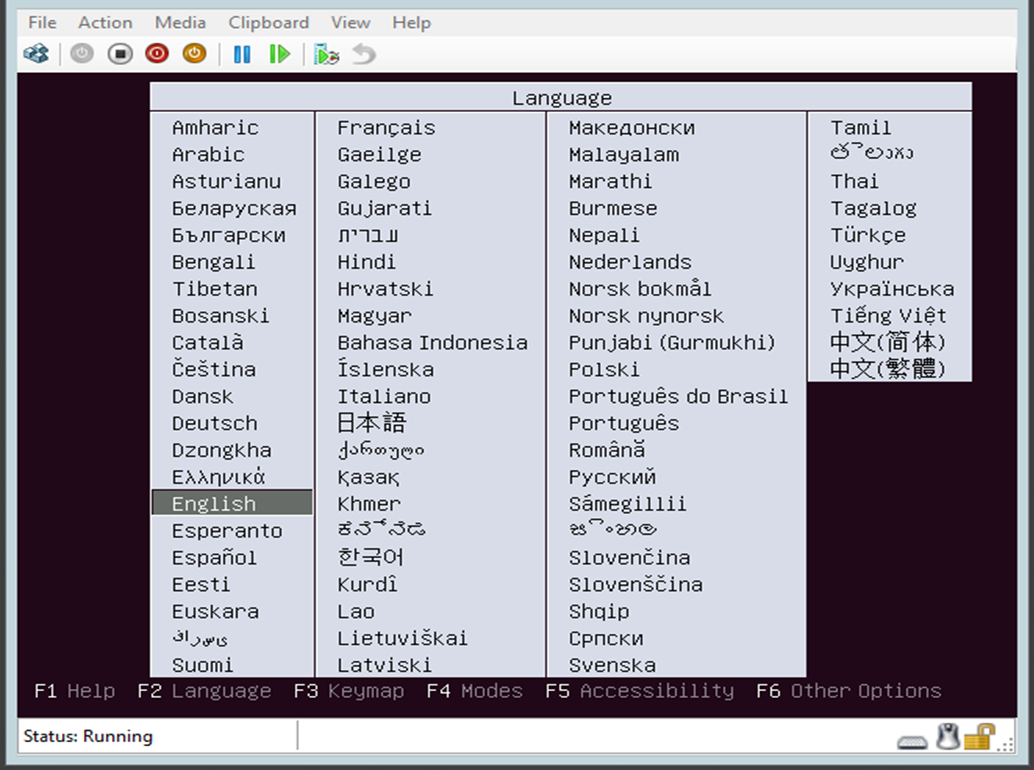Select Bengali language
1034x770 pixels.
coord(213,262)
